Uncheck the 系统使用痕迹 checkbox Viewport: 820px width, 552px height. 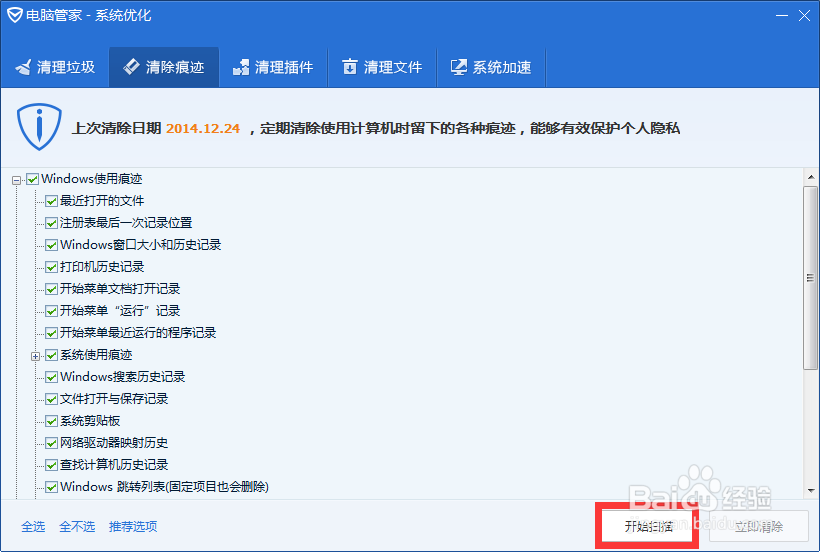[51, 355]
